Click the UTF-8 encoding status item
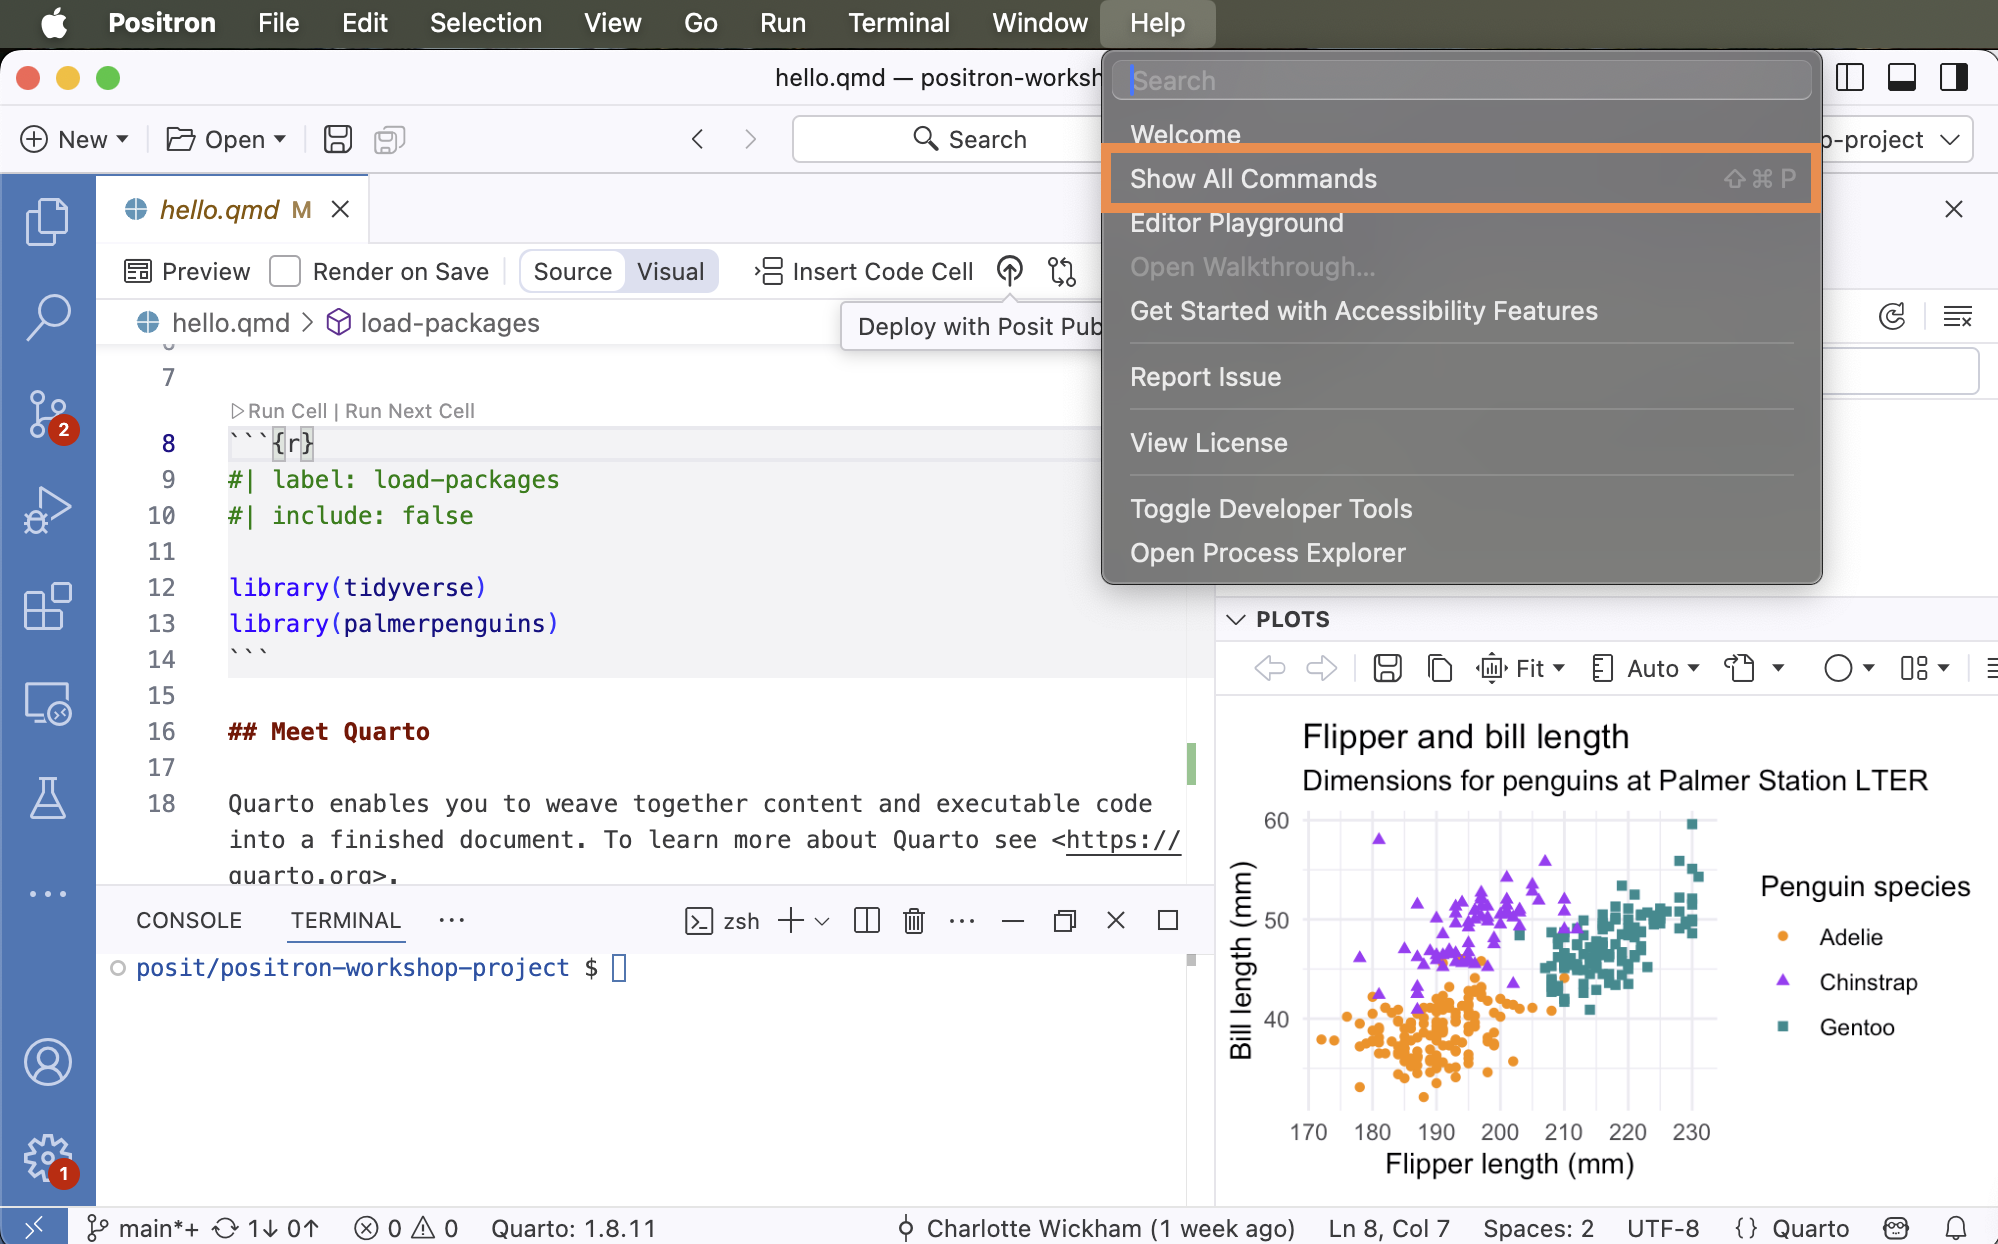The image size is (1998, 1244). click(x=1663, y=1228)
